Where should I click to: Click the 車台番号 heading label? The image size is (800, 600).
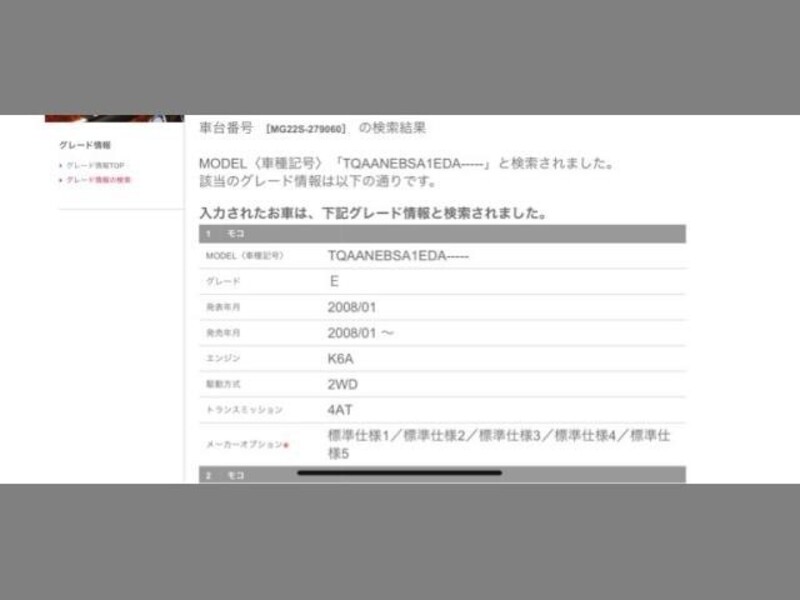coord(226,128)
